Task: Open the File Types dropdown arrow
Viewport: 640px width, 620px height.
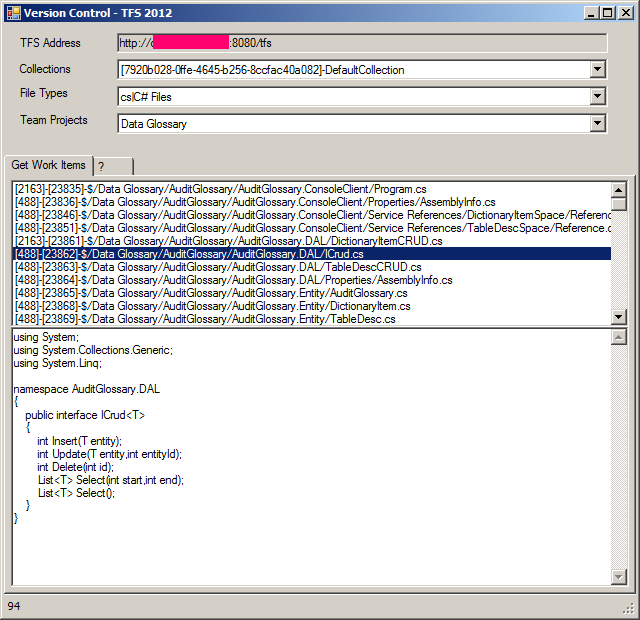Action: (x=597, y=96)
